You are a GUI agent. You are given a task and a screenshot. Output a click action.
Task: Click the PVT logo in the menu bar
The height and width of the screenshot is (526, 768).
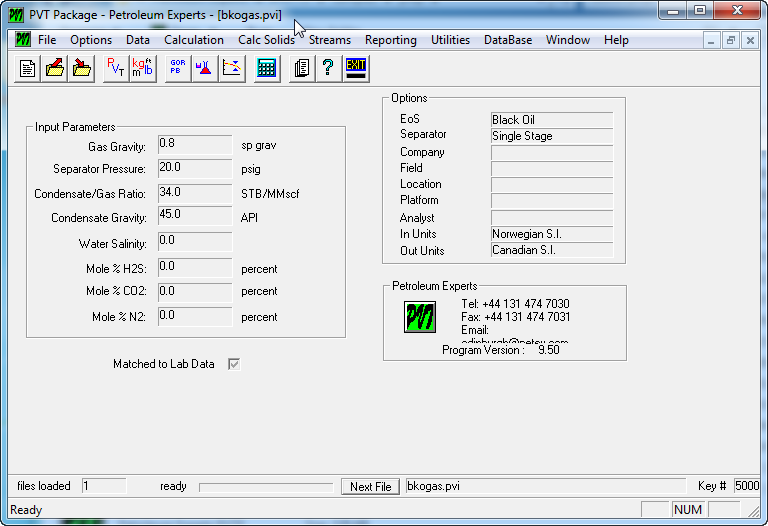(x=23, y=39)
